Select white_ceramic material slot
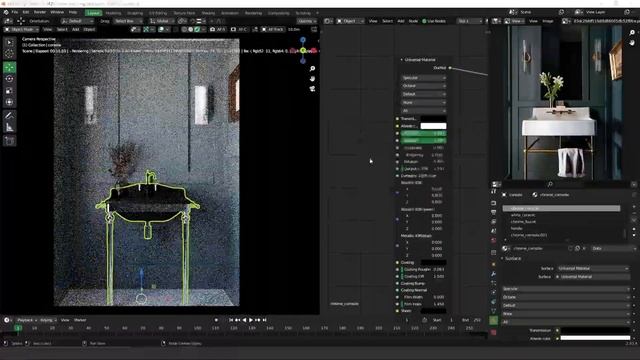This screenshot has height=360, width=640. (561, 215)
